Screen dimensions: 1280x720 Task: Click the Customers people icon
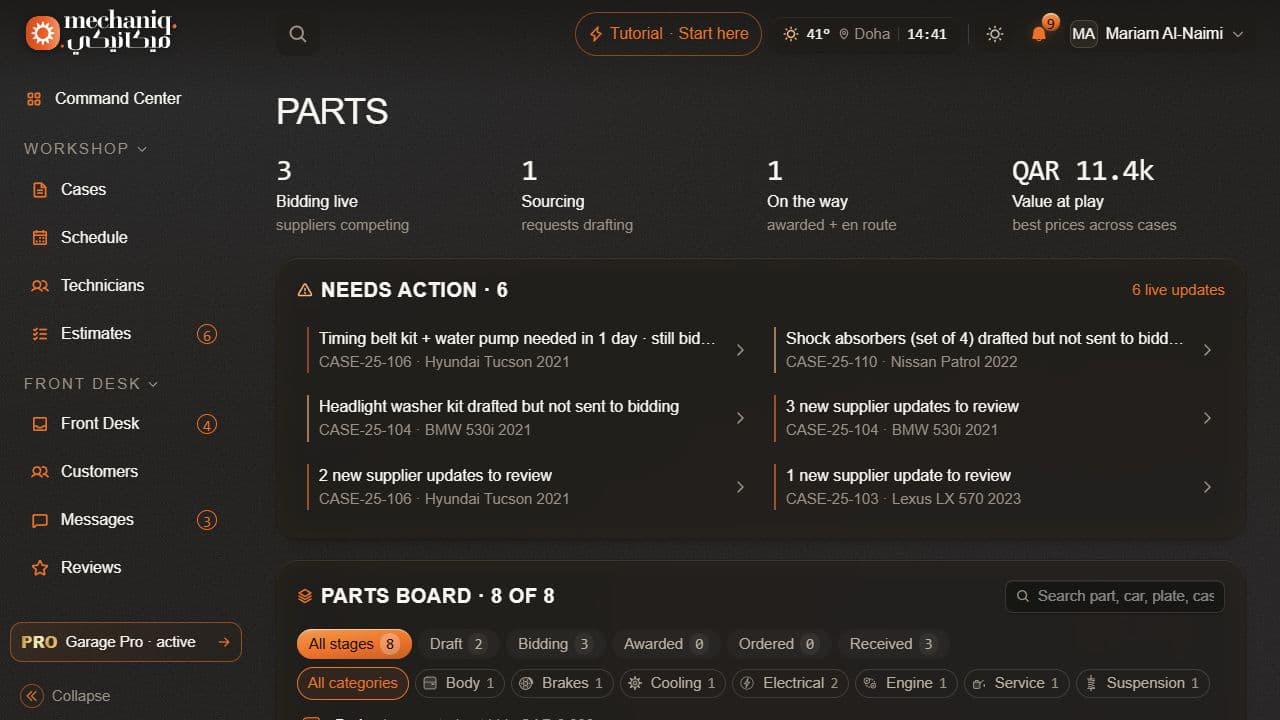(x=40, y=472)
